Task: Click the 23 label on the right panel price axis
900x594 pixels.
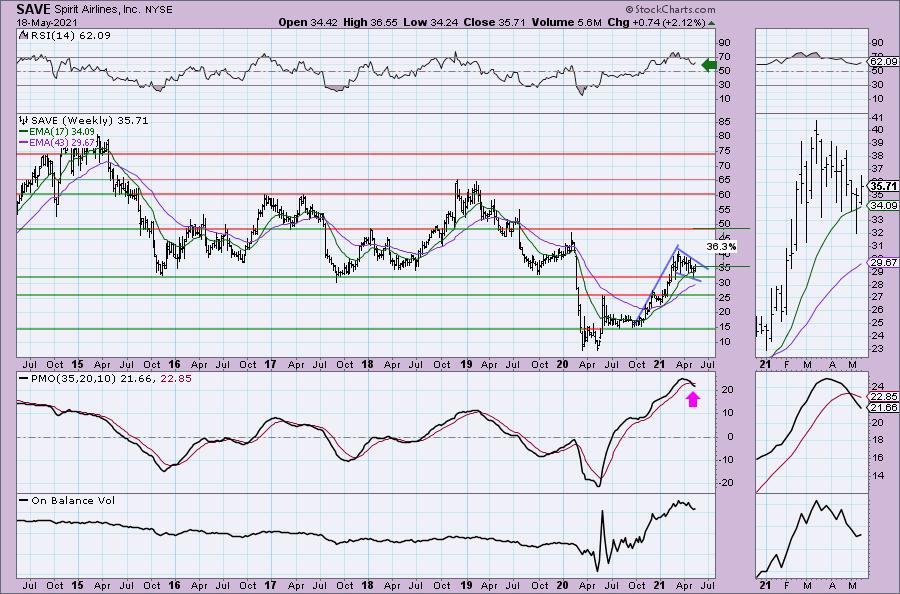Action: pyautogui.click(x=877, y=348)
